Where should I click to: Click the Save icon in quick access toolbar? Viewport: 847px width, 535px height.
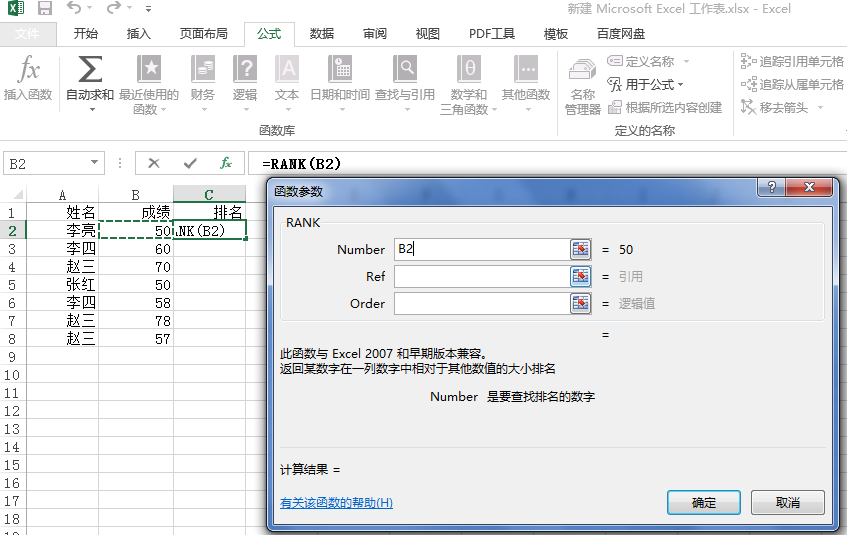(x=45, y=8)
